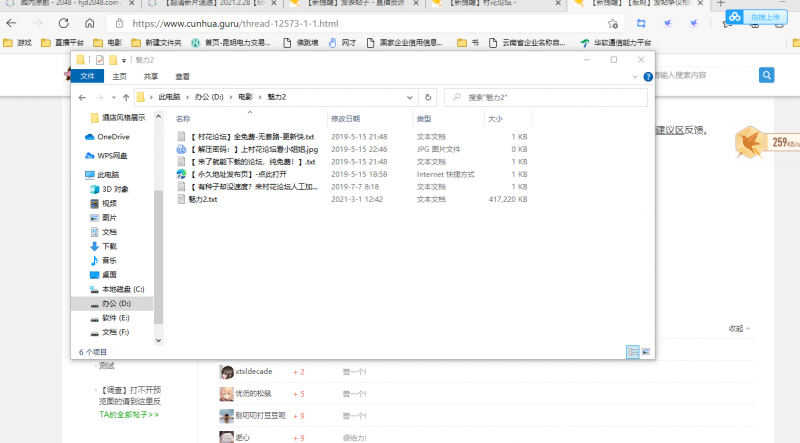Open Explorer help question mark icon
Image resolution: width=800 pixels, height=443 pixels.
646,76
